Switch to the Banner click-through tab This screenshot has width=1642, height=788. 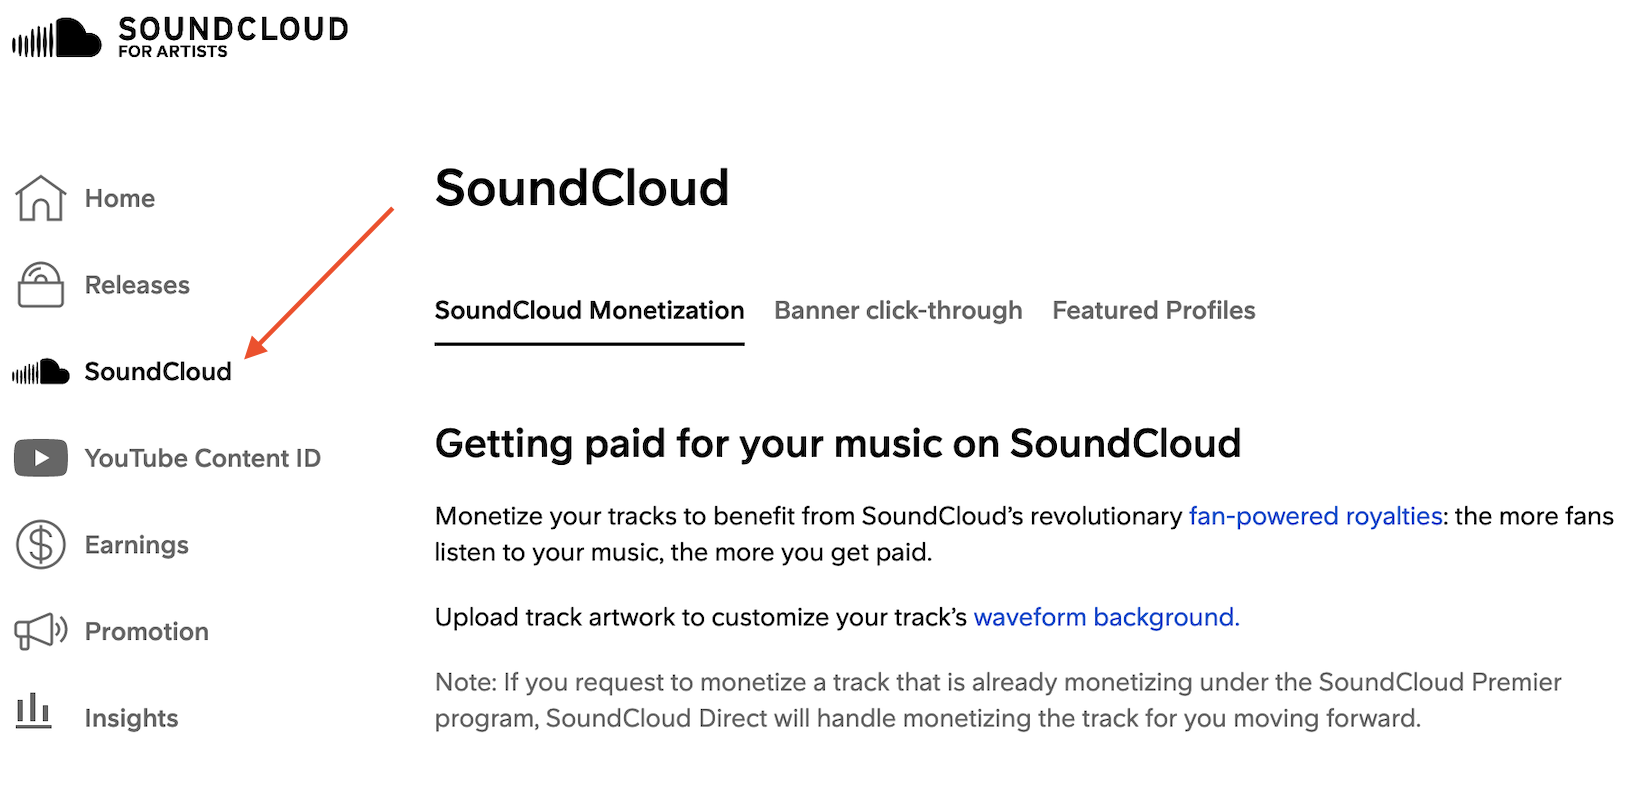click(x=897, y=310)
